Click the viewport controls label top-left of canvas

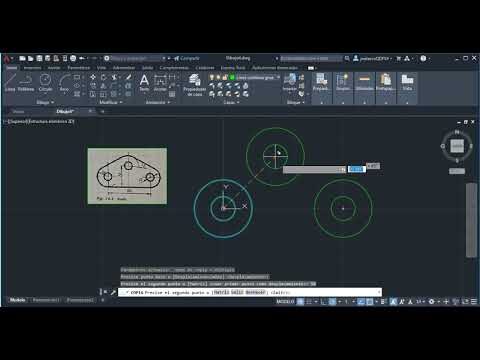pos(39,122)
